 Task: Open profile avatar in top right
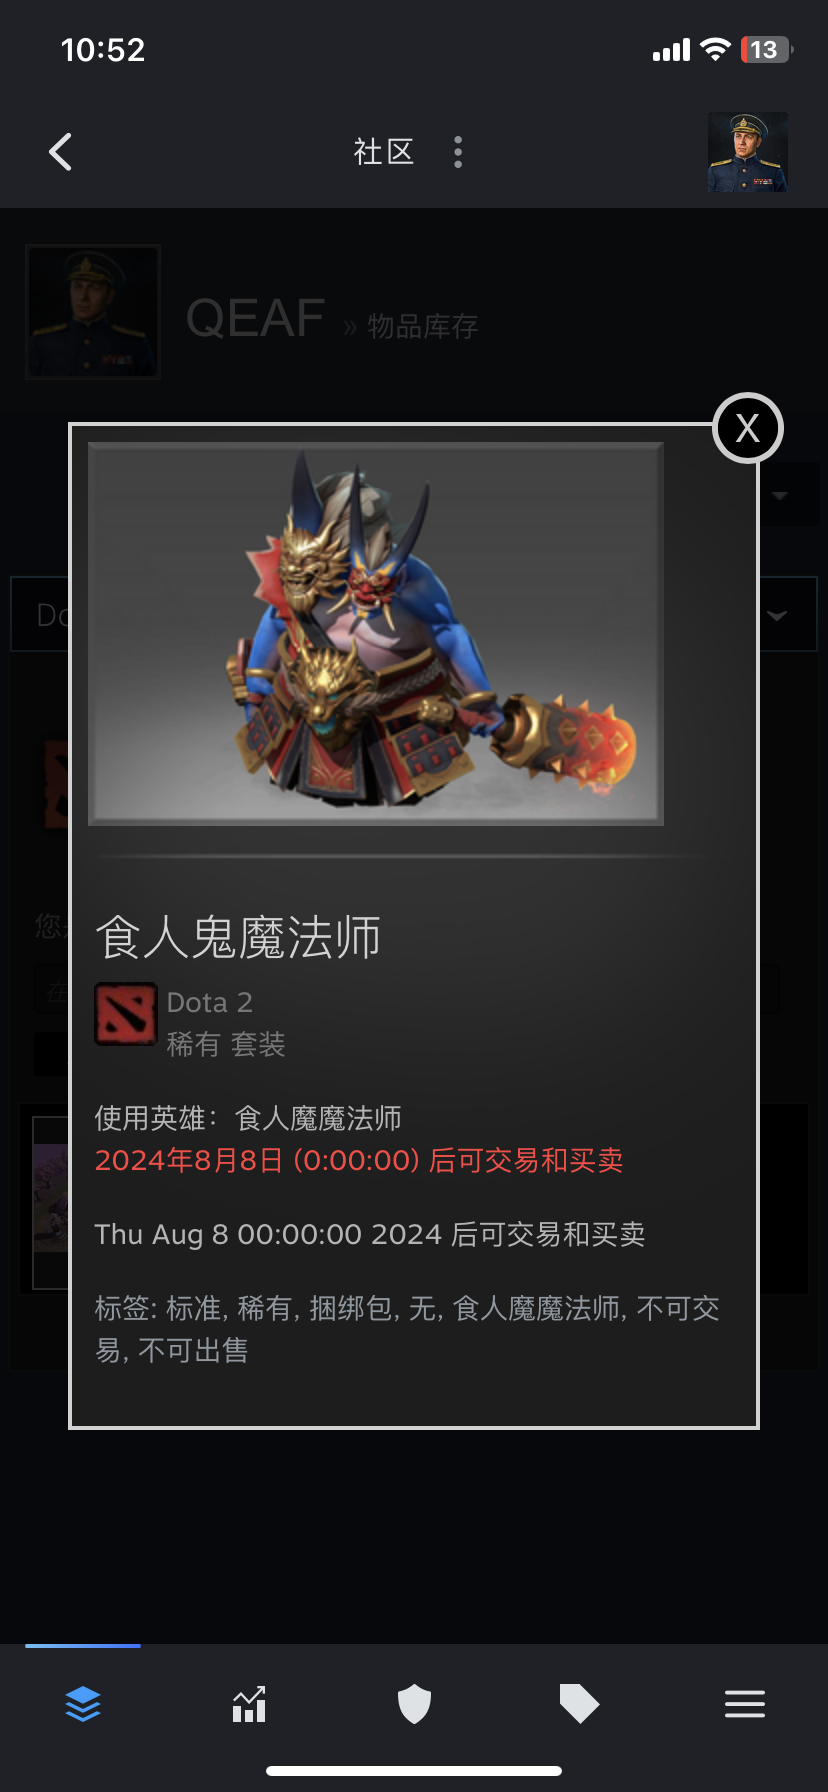tap(748, 152)
